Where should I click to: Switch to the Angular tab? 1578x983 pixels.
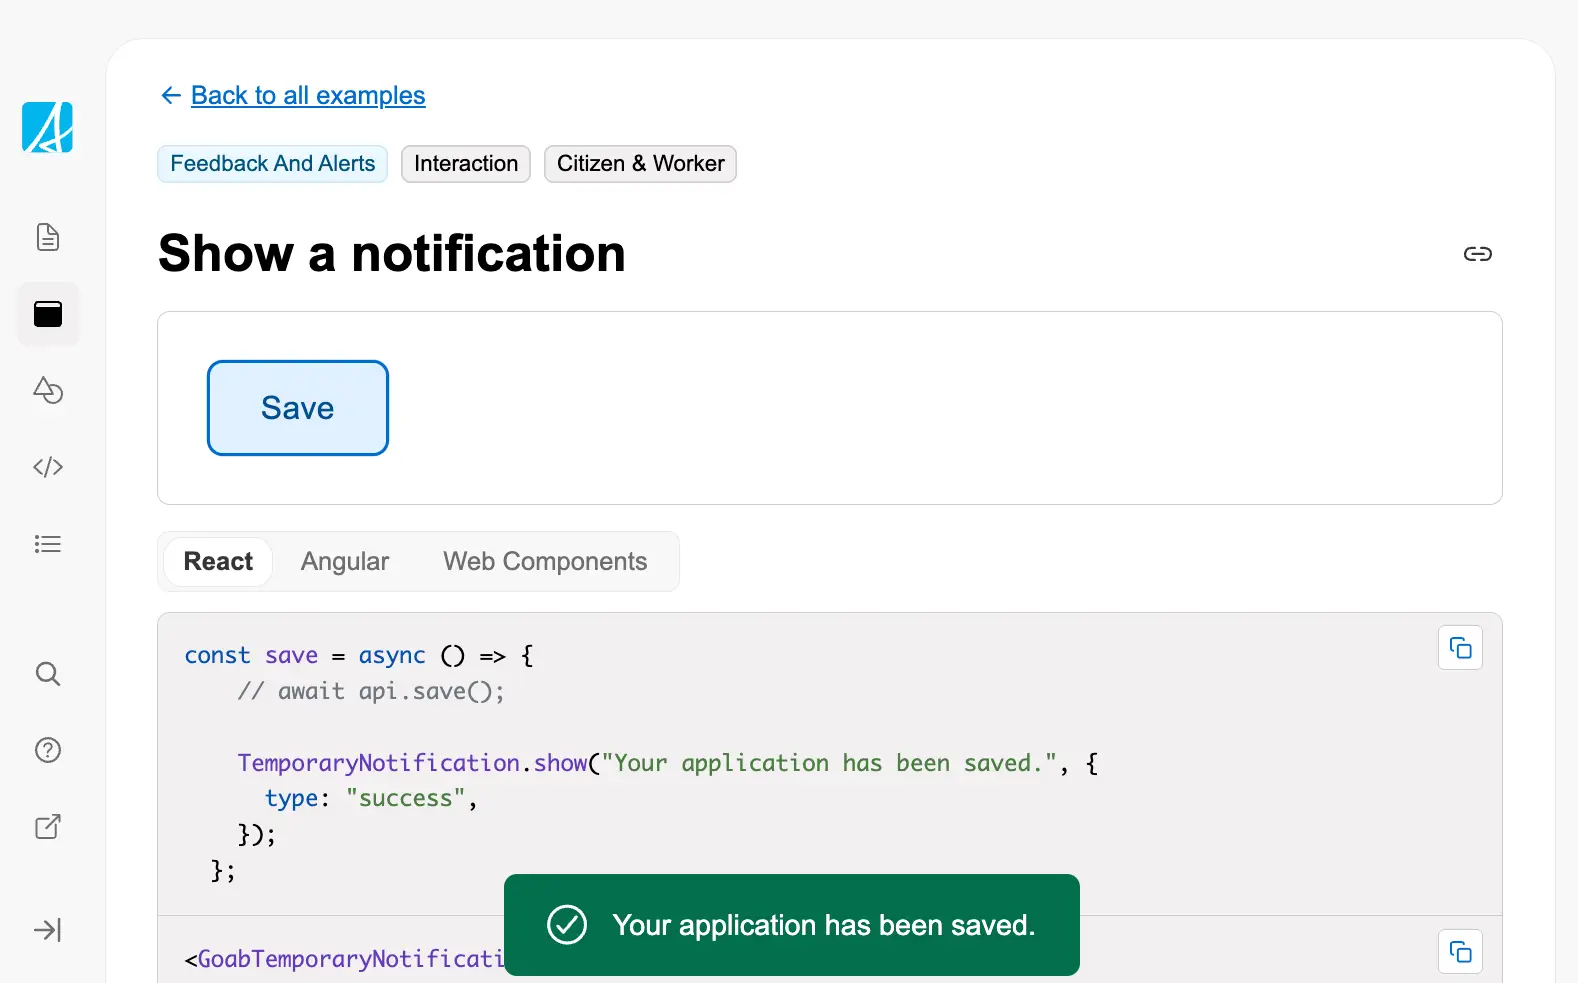coord(345,562)
